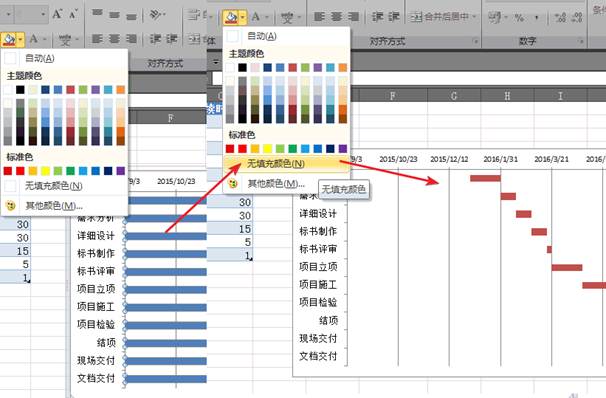Expand the name box dropdown in right screenshot
The height and width of the screenshot is (398, 606).
click(216, 62)
